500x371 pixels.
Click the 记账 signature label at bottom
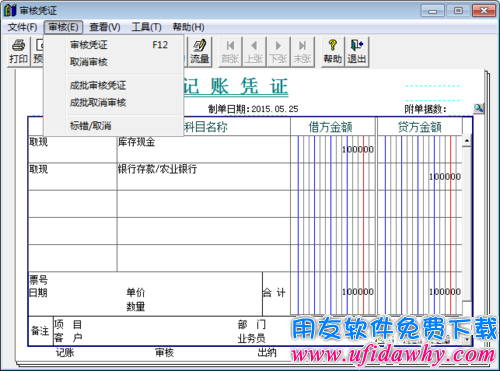[65, 352]
